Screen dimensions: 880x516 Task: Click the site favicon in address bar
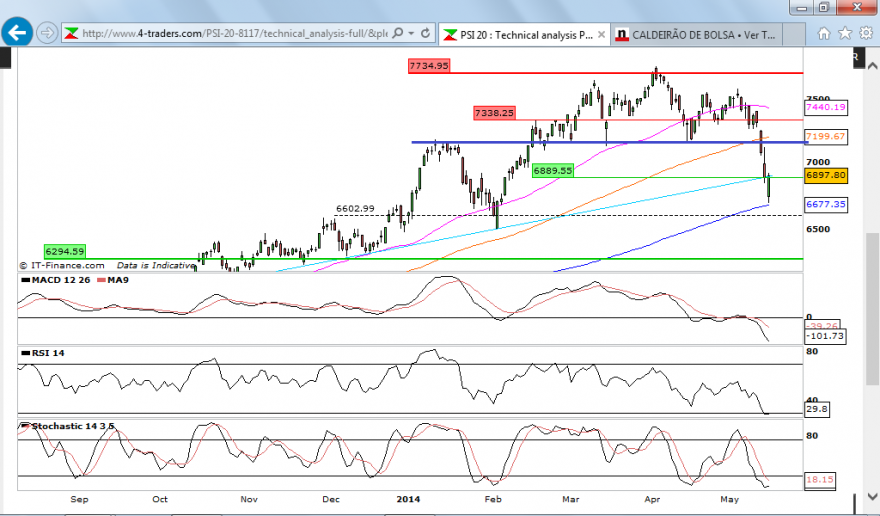(71, 34)
